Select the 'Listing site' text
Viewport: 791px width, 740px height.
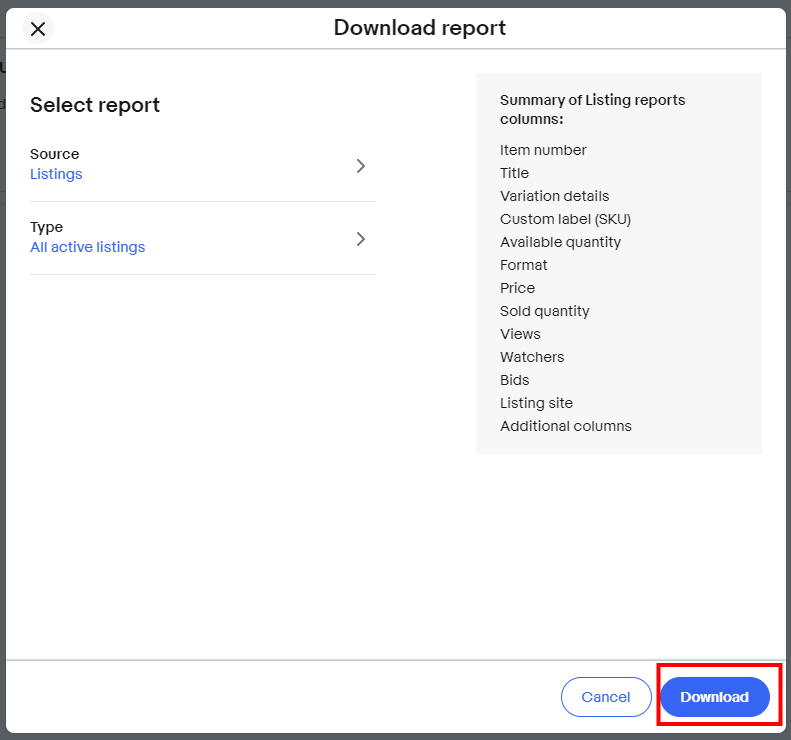coord(536,403)
